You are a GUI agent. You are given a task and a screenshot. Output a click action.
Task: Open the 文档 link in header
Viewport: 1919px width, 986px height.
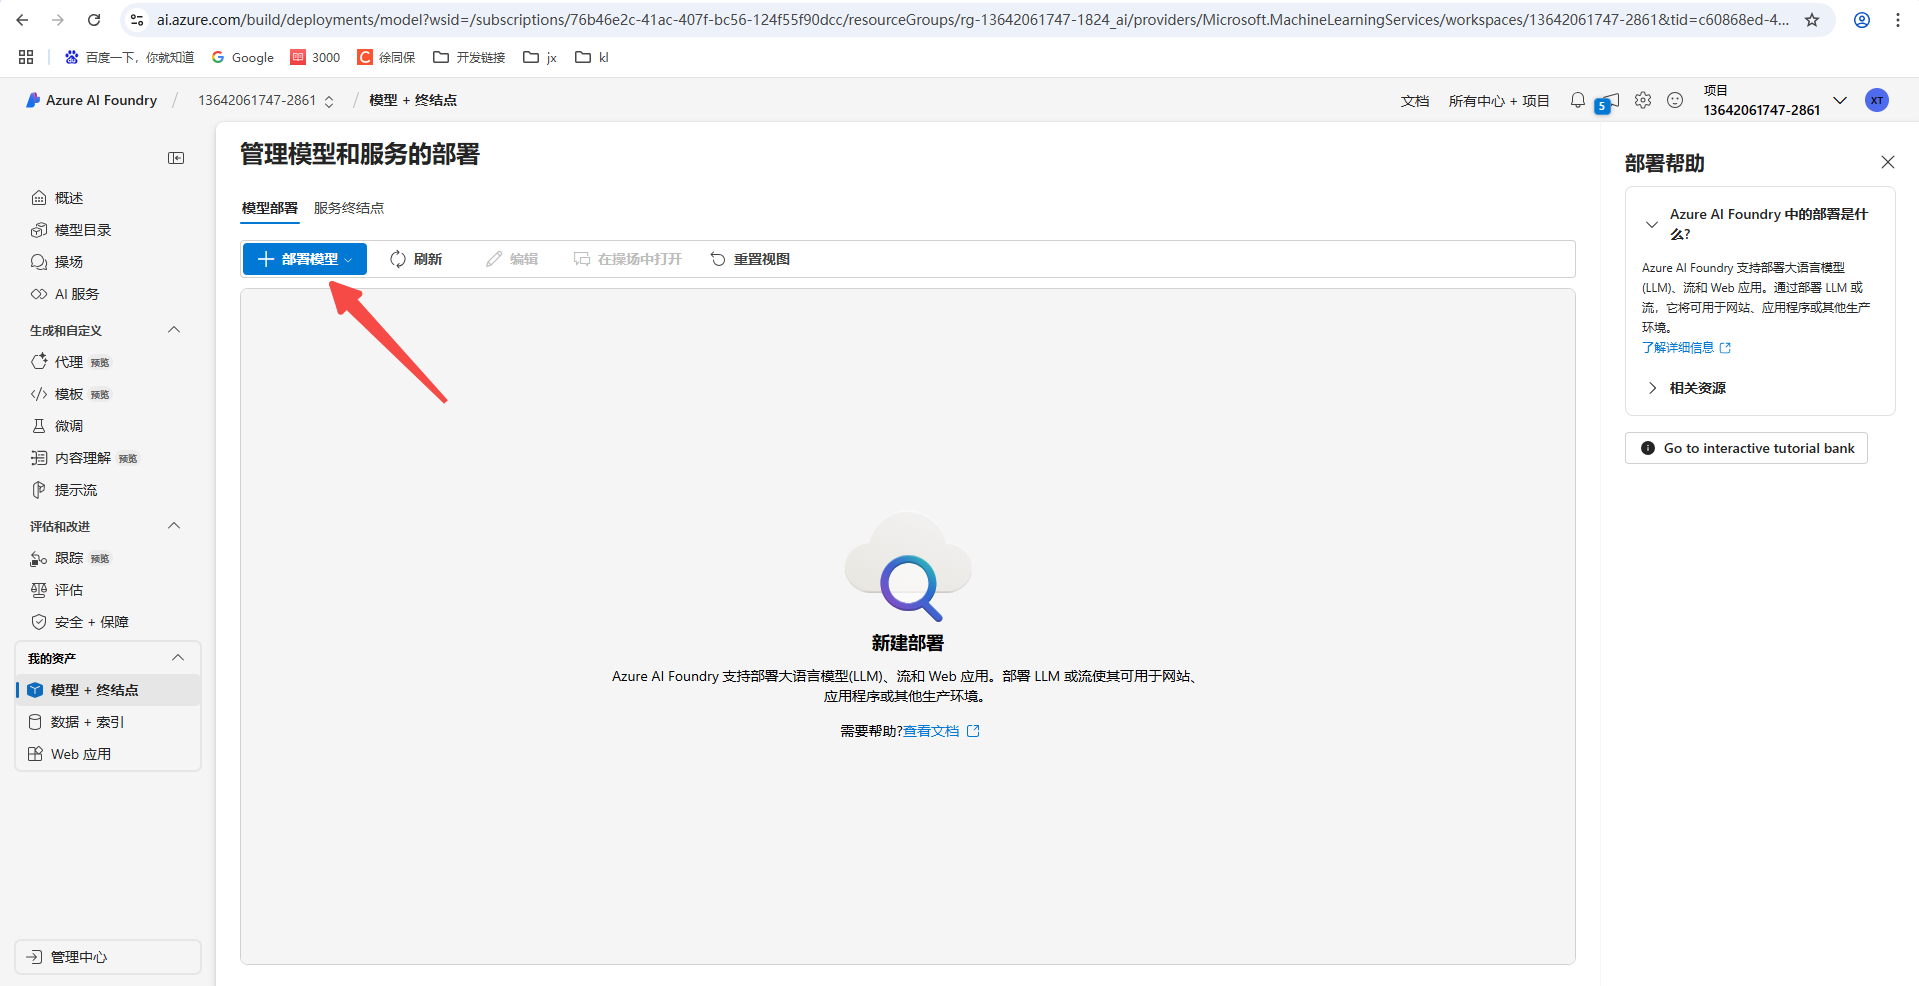(x=1415, y=101)
